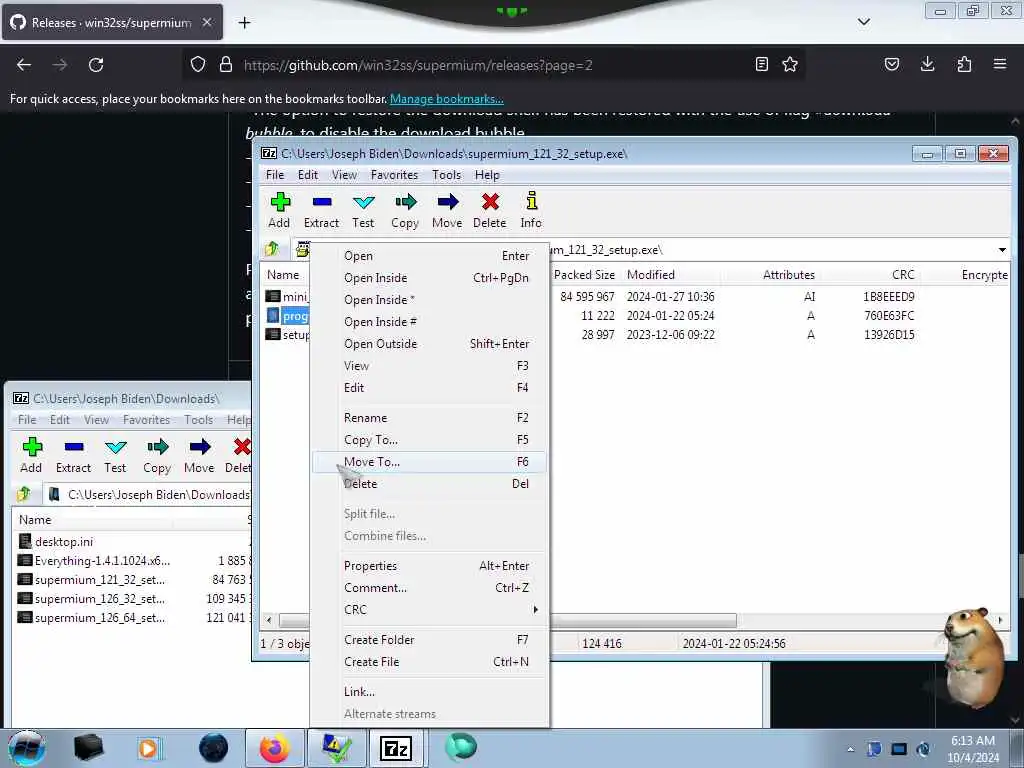The image size is (1024, 768).
Task: Click Test icon in setup.exe 7-Zip window
Action: click(363, 202)
